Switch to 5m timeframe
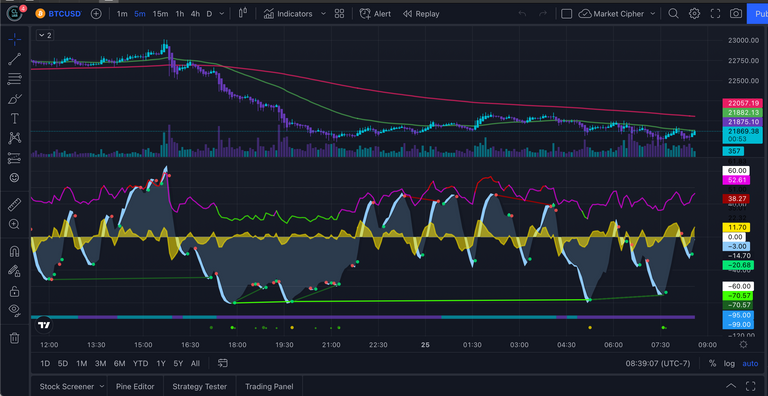This screenshot has height=396, width=768. point(140,14)
